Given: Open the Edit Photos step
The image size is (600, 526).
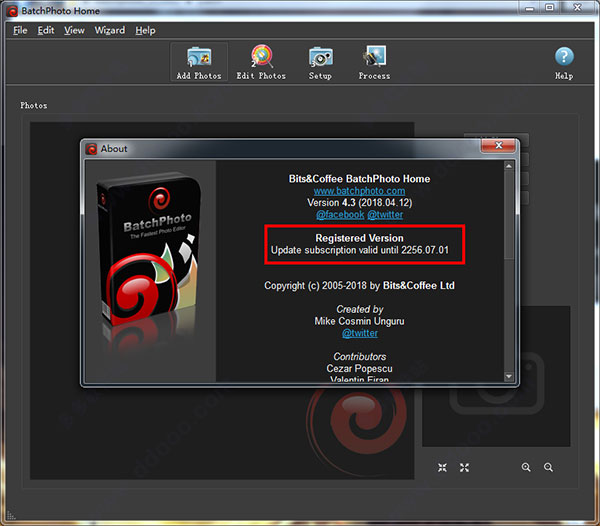Looking at the screenshot, I should [x=261, y=62].
